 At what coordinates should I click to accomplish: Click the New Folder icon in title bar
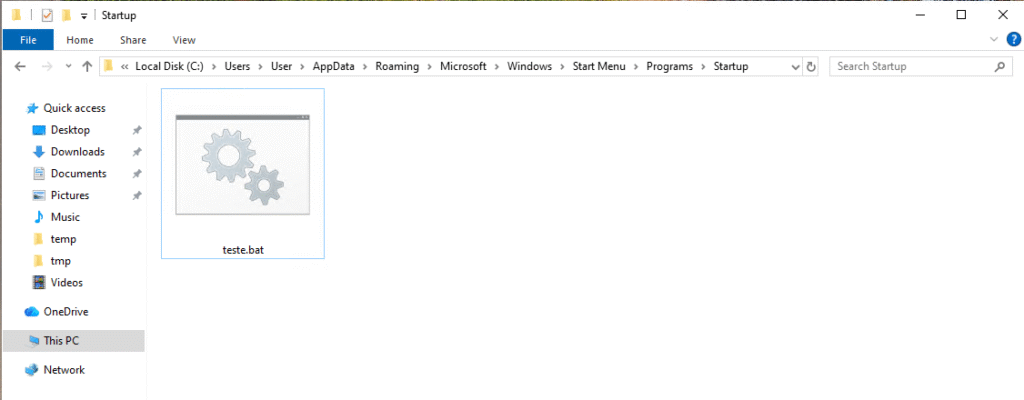coord(66,15)
